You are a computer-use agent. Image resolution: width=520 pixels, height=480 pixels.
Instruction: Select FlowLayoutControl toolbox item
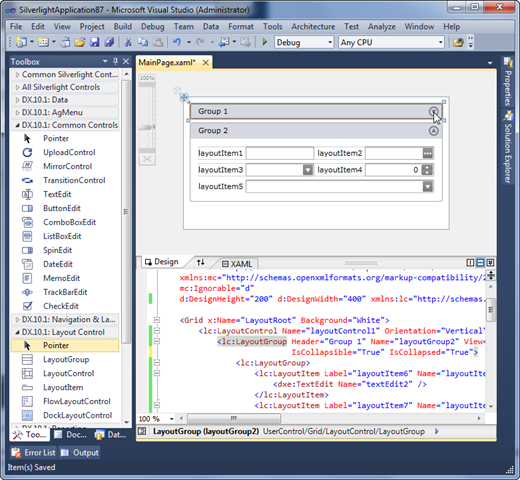pos(77,402)
